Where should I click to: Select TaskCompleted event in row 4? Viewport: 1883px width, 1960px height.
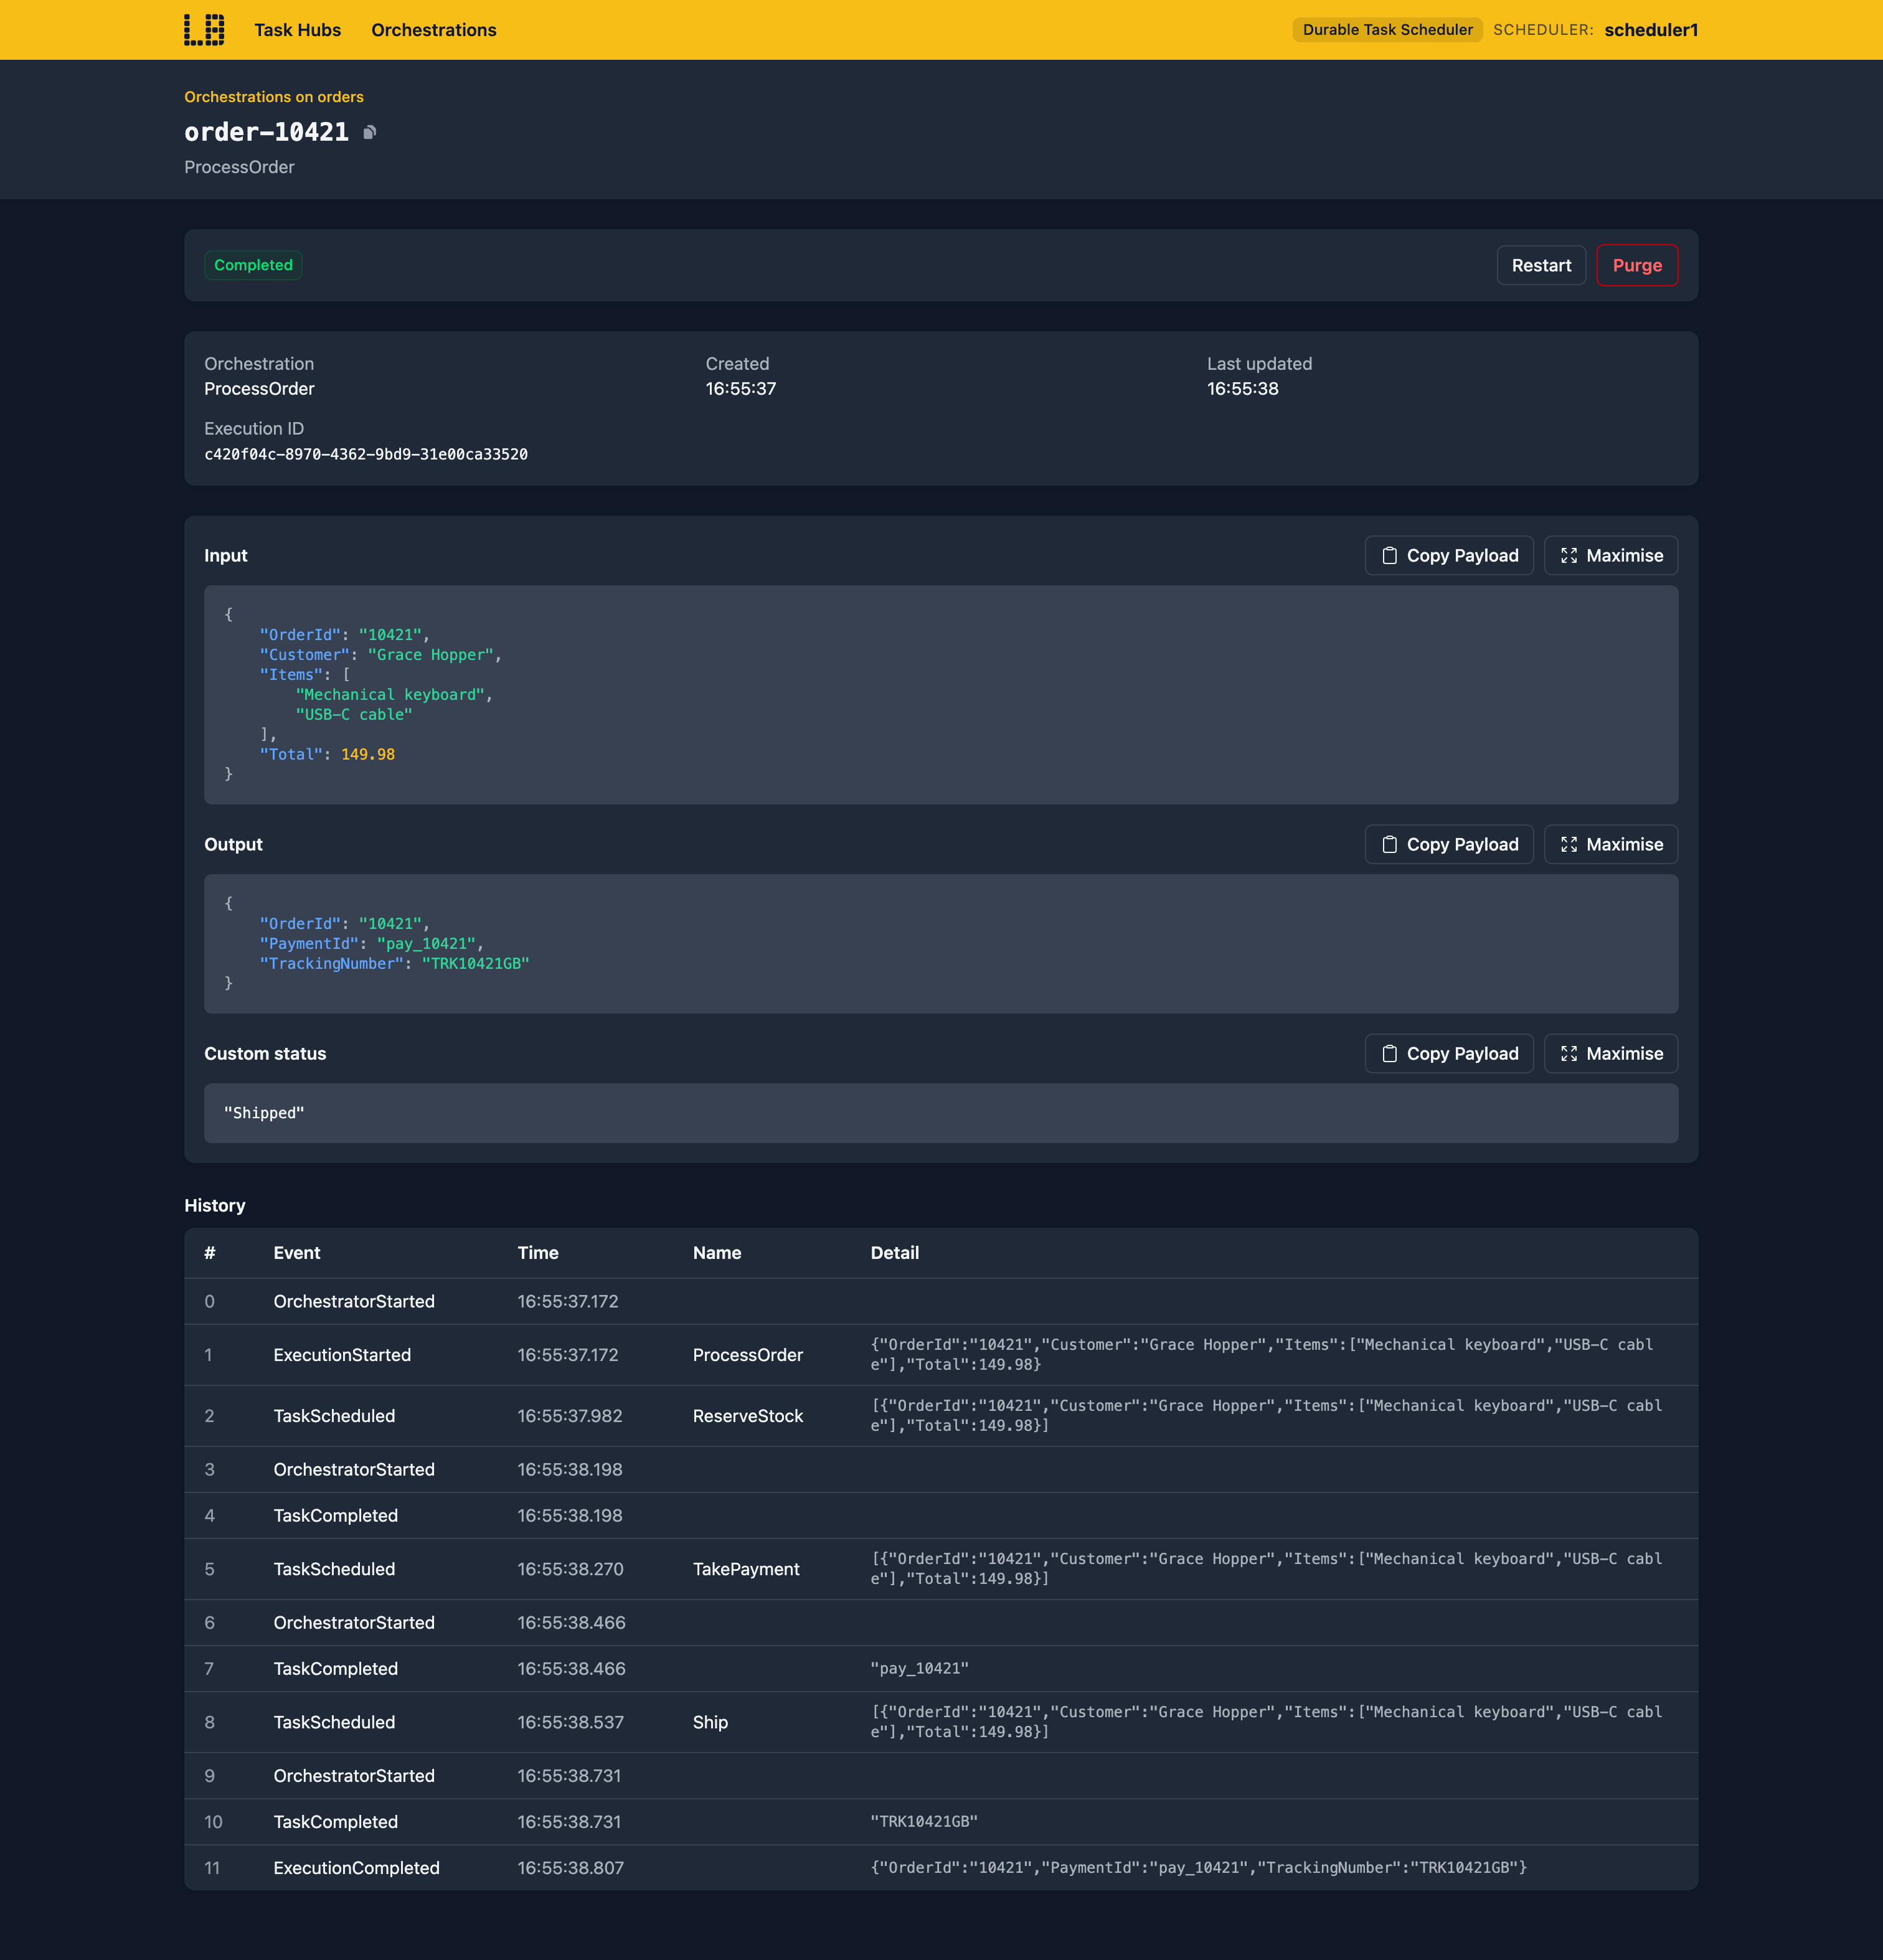click(336, 1516)
